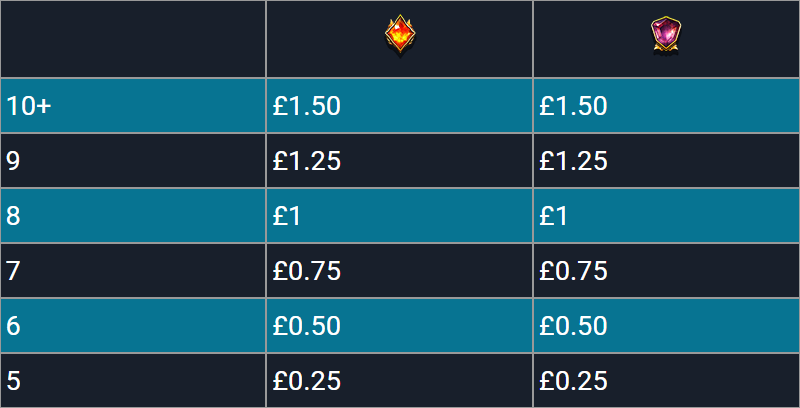Select the 10+ row label cell

coord(133,106)
